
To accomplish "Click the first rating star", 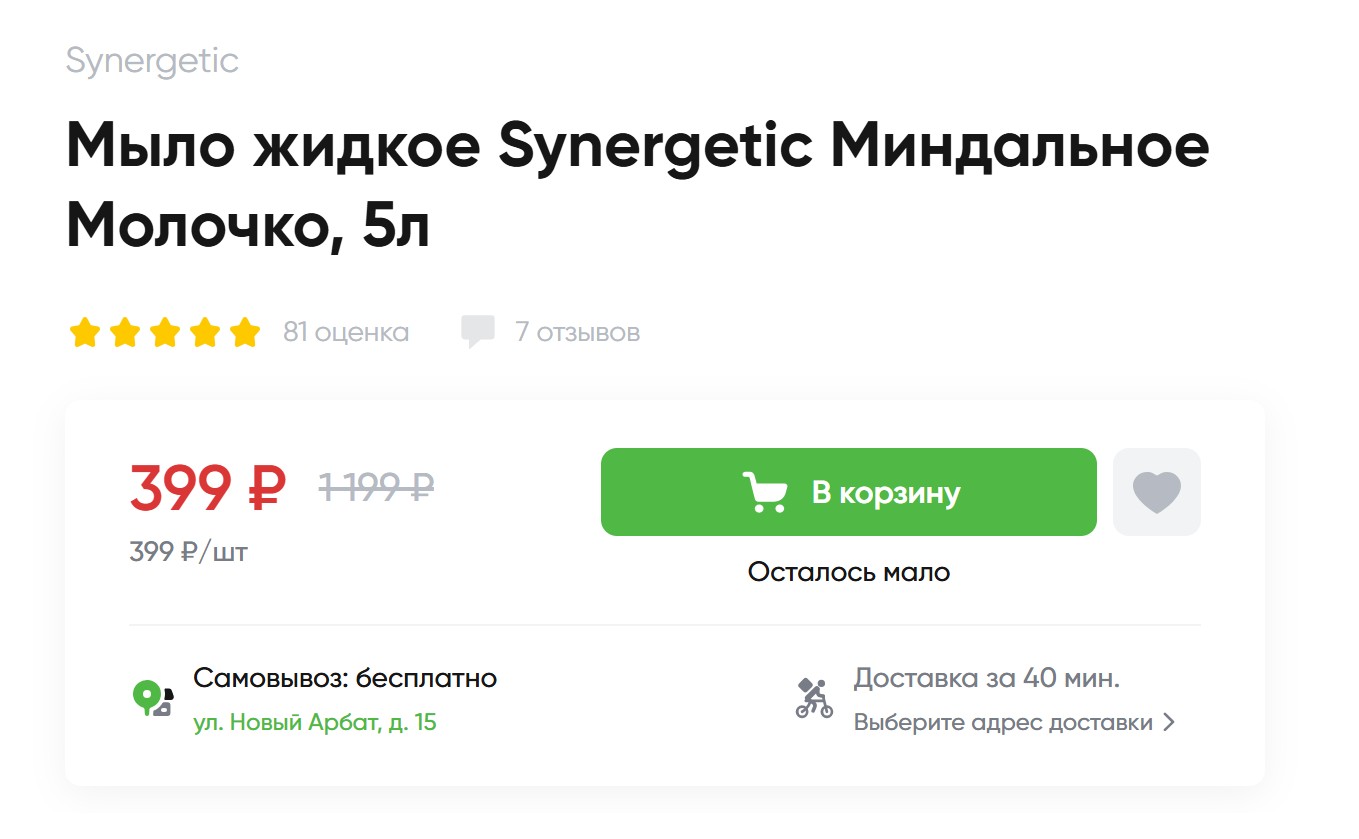I will click(85, 332).
